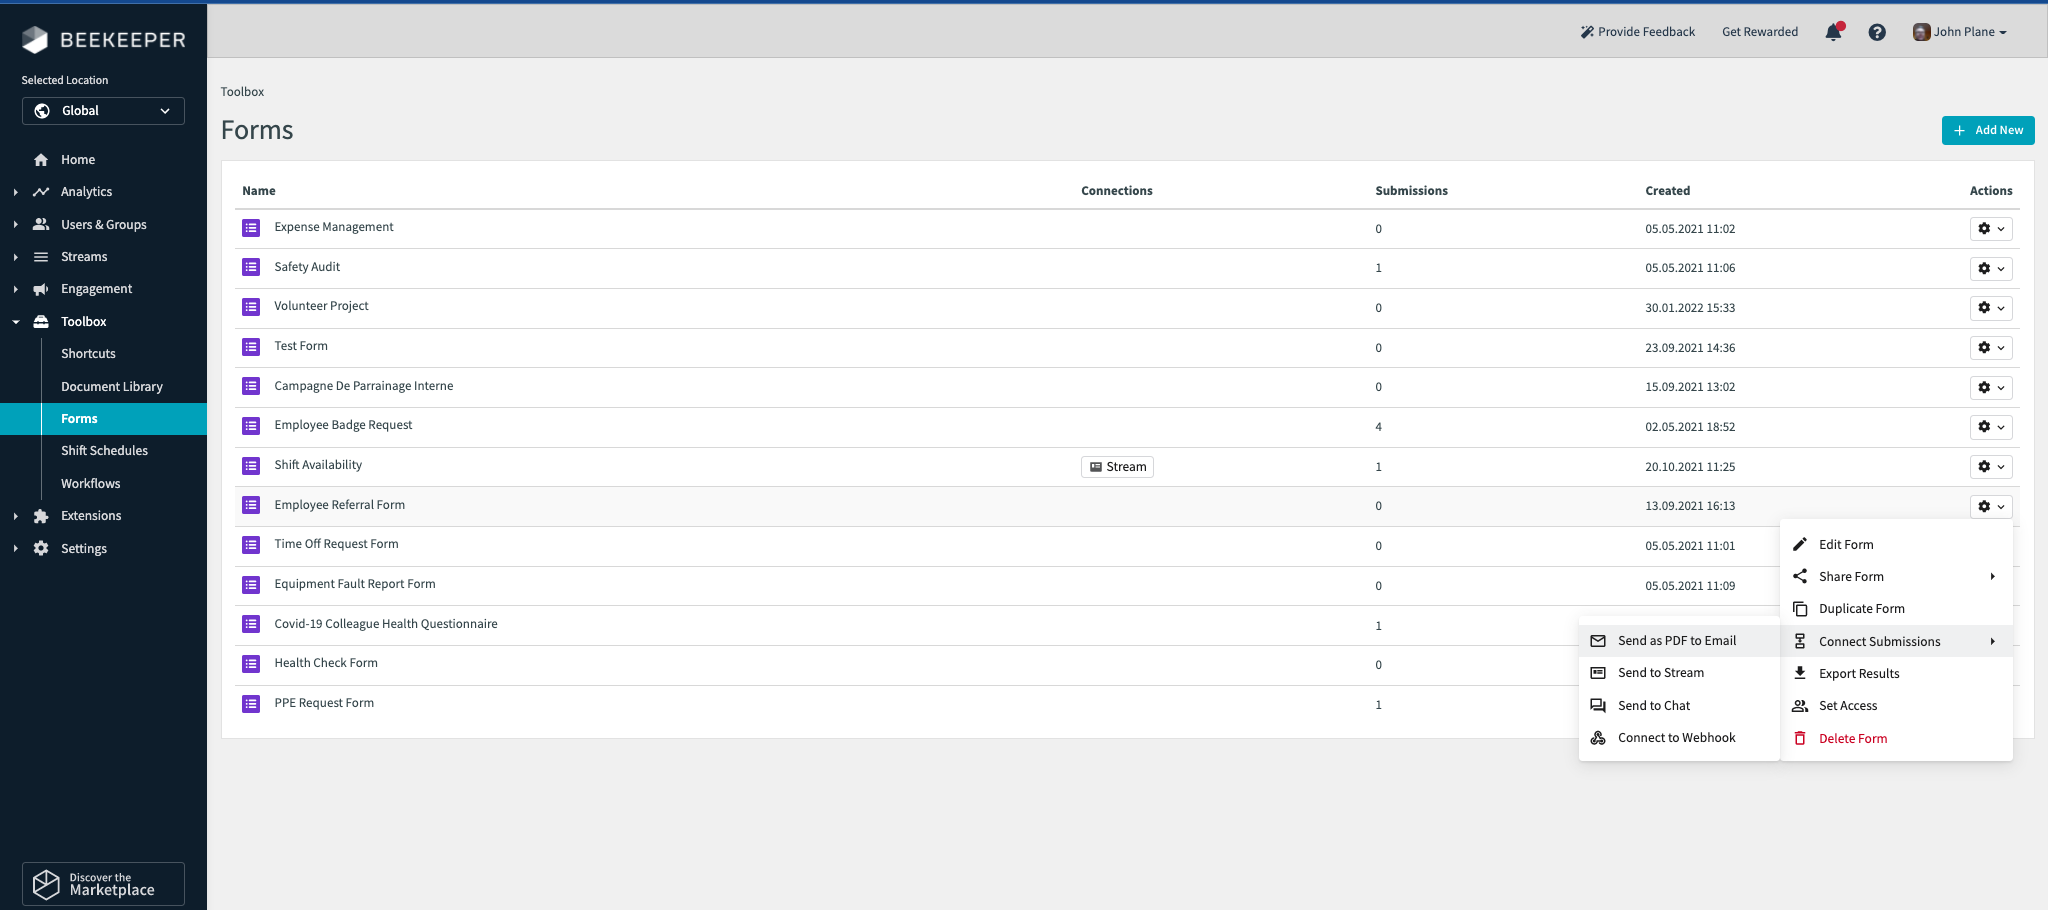
Task: Click the Send as PDF envelope icon
Action: pyautogui.click(x=1599, y=640)
